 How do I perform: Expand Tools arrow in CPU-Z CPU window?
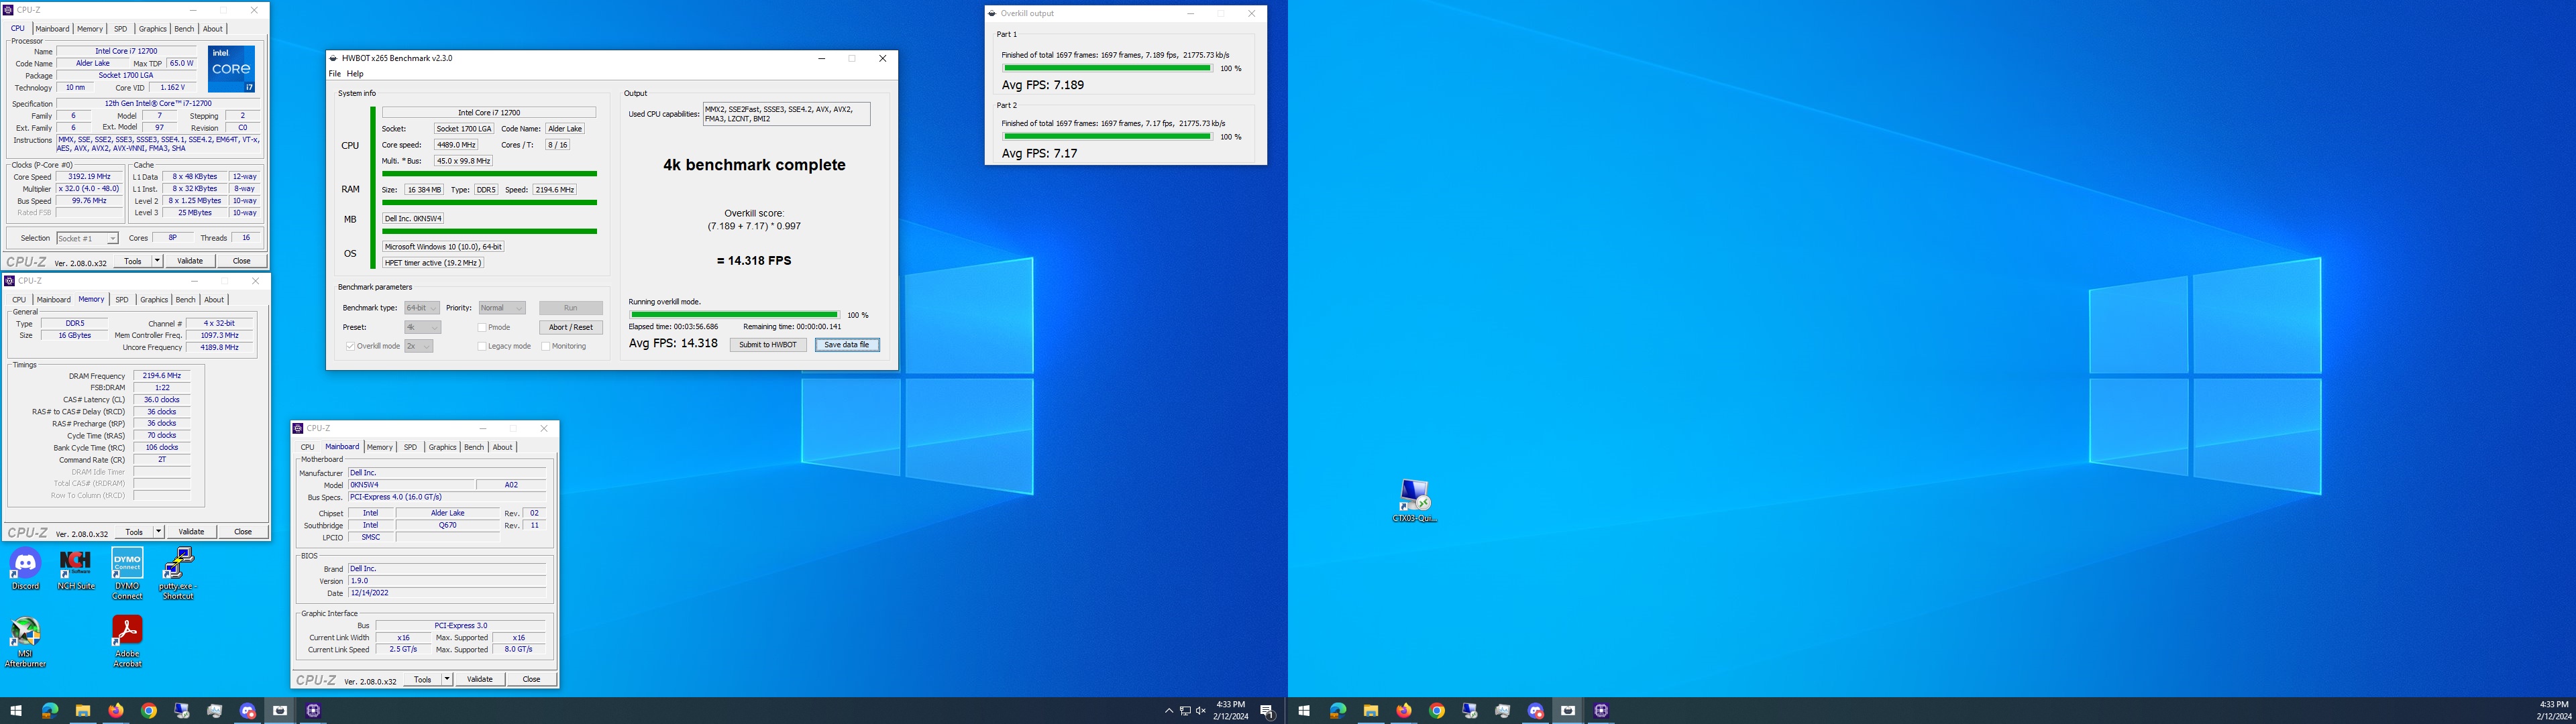tap(157, 261)
